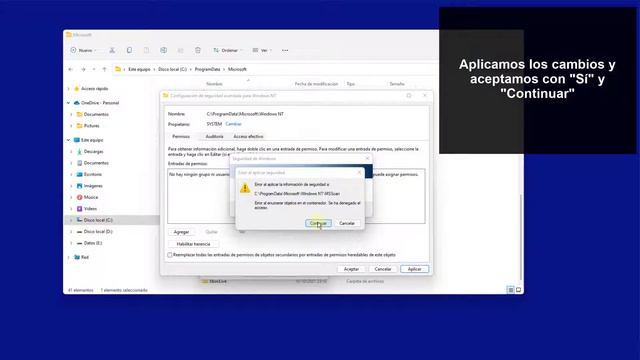Select Vídeos in the navigation pane
Viewport: 640px width, 360px height.
point(90,209)
